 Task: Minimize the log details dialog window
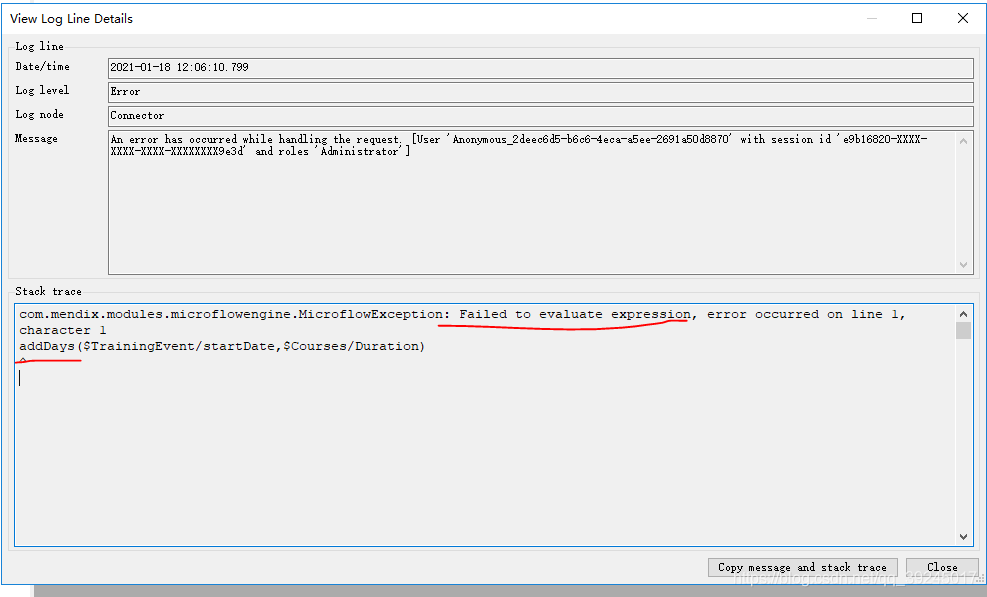[x=871, y=18]
